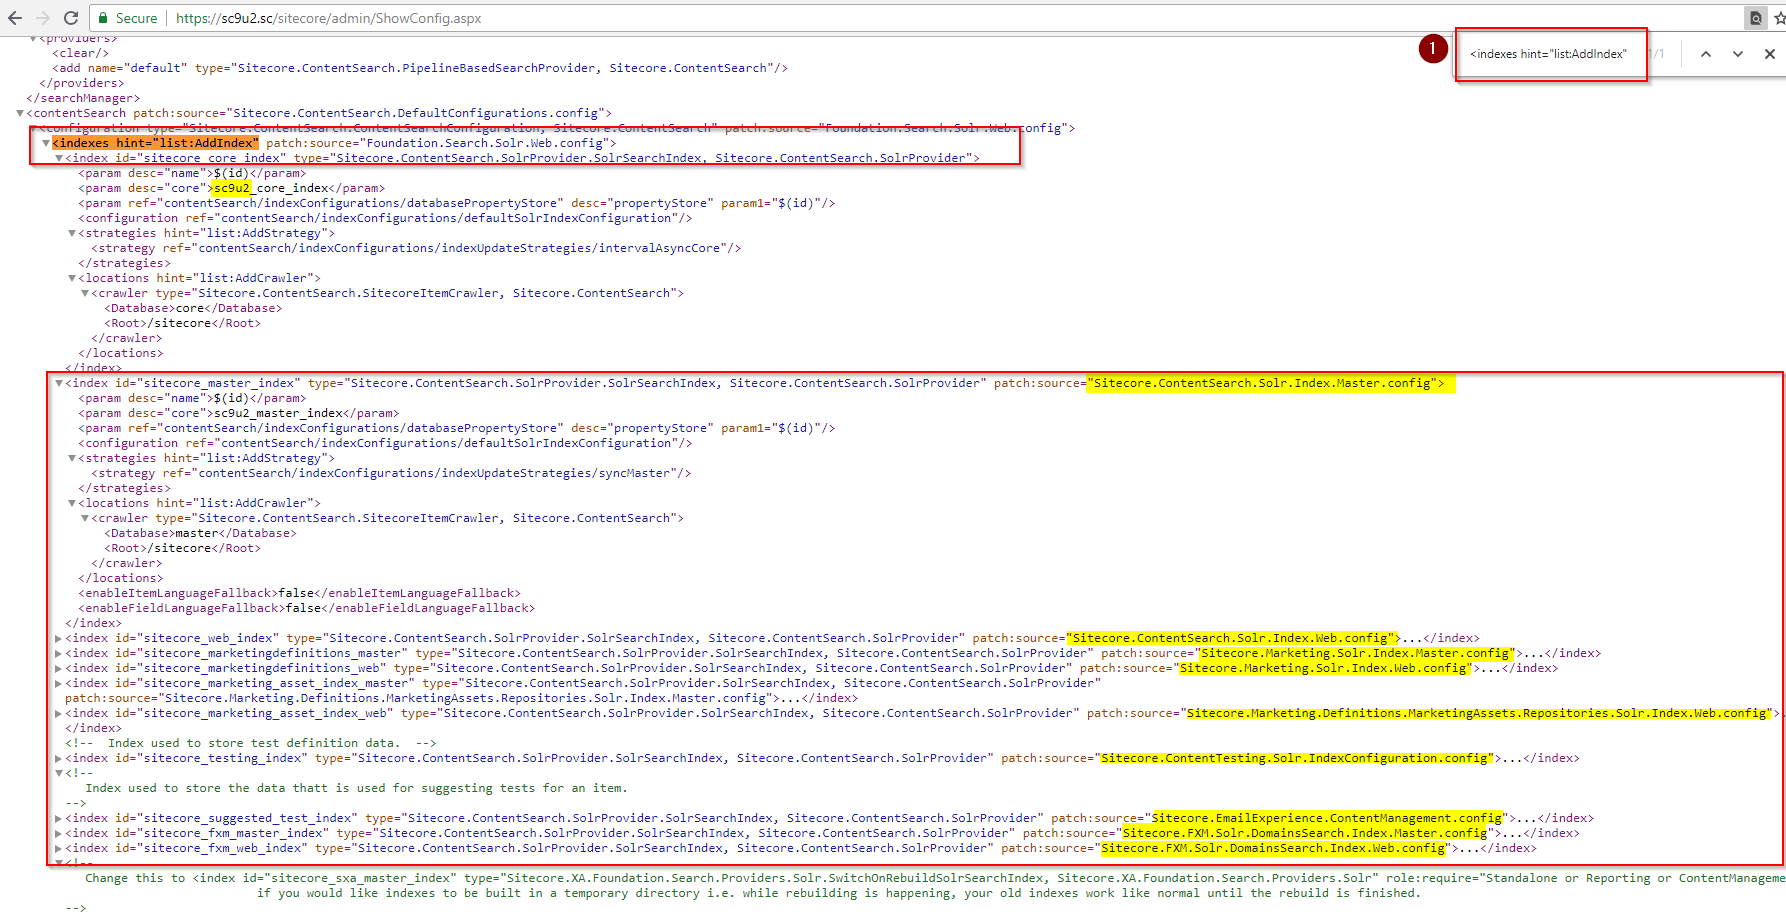Click the sitecore_sxa_master_index comment line

point(935,878)
